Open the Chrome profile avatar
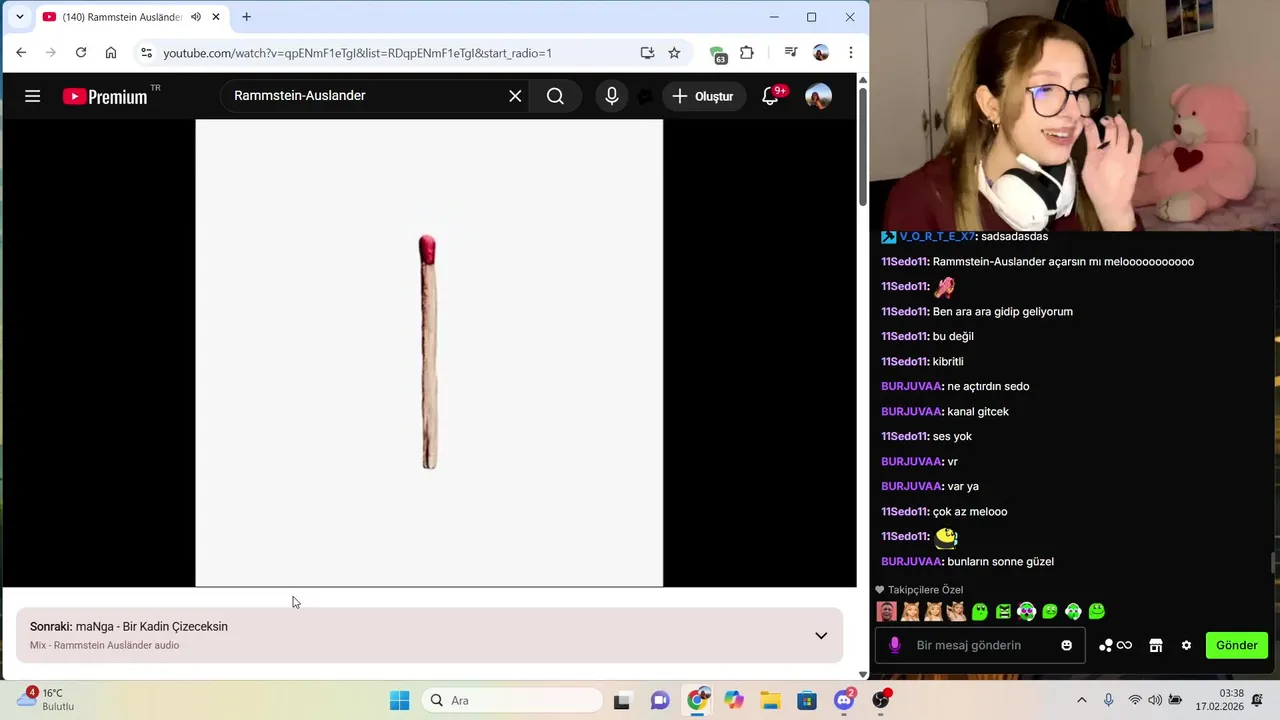1280x720 pixels. (x=821, y=53)
